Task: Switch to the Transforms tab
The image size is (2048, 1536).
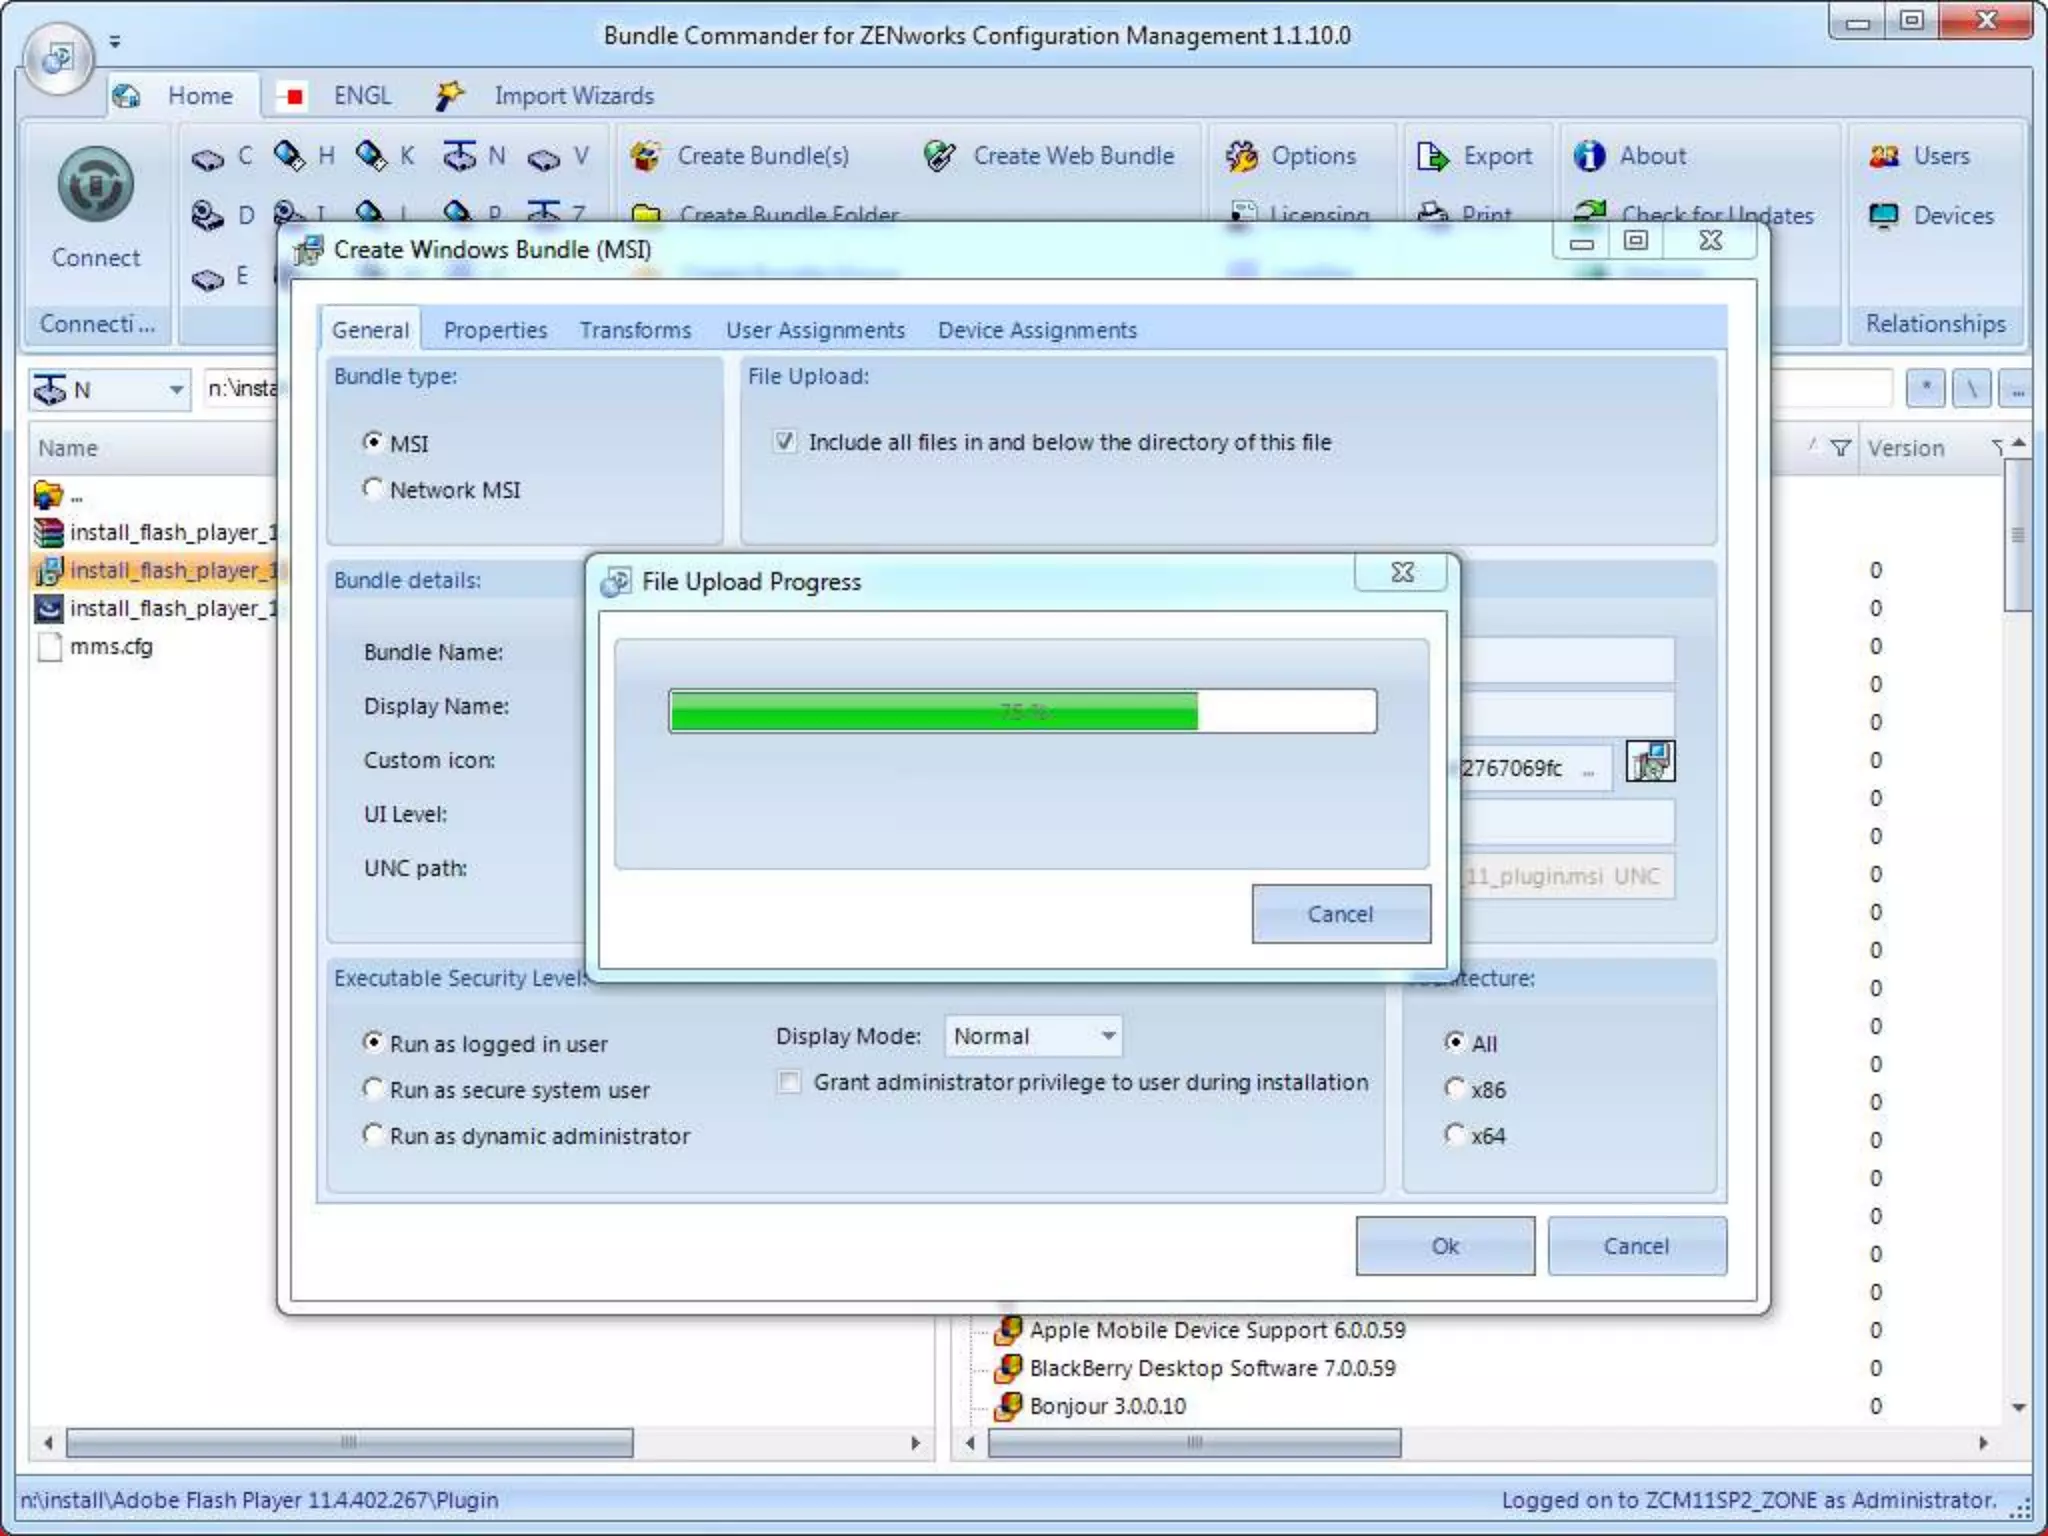Action: [x=635, y=330]
